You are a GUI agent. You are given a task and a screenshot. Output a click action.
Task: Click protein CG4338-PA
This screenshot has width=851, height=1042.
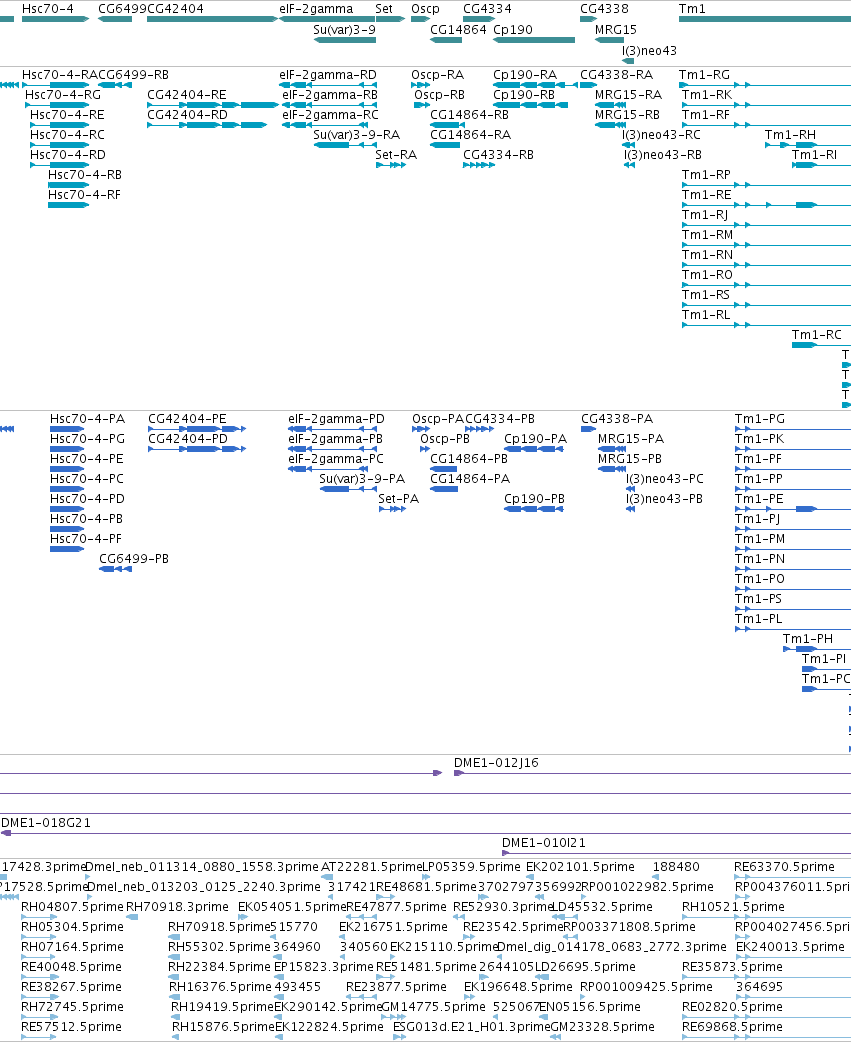pos(617,419)
